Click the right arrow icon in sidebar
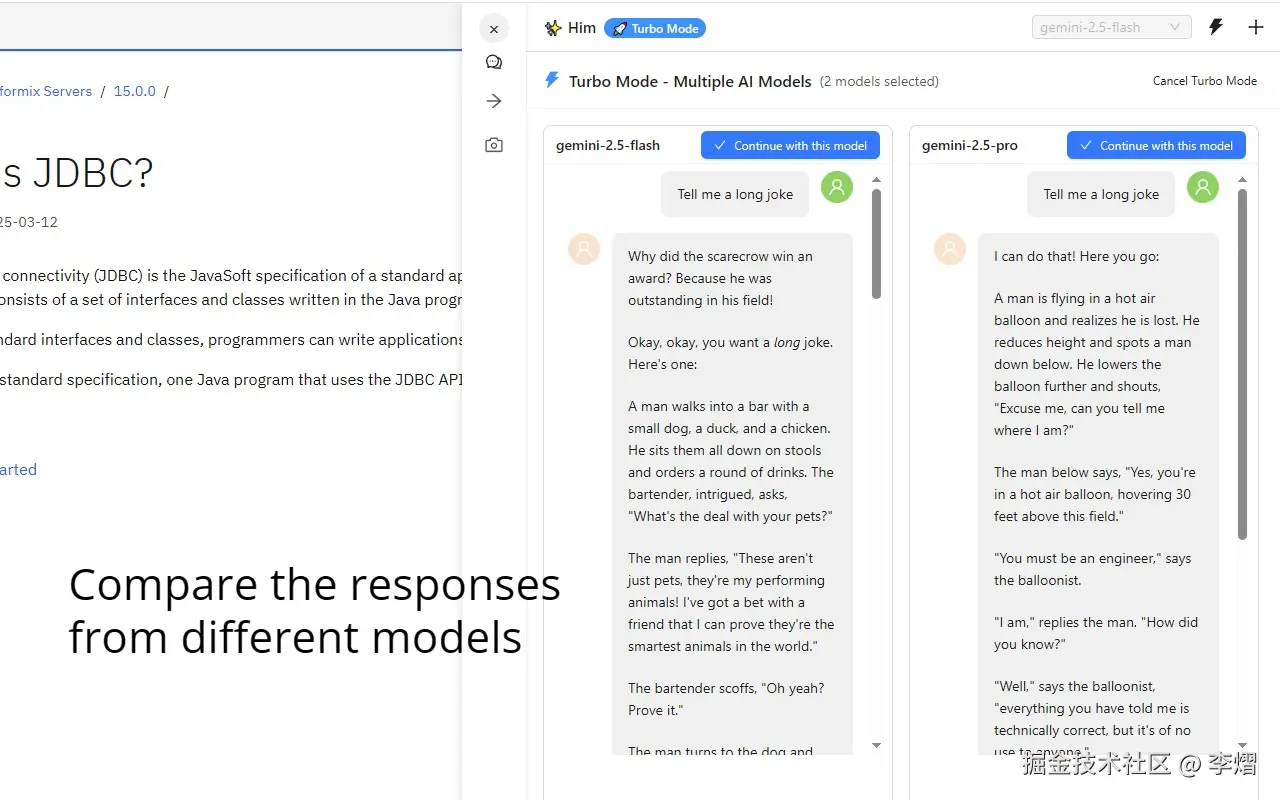Viewport: 1280px width, 800px height. point(494,101)
